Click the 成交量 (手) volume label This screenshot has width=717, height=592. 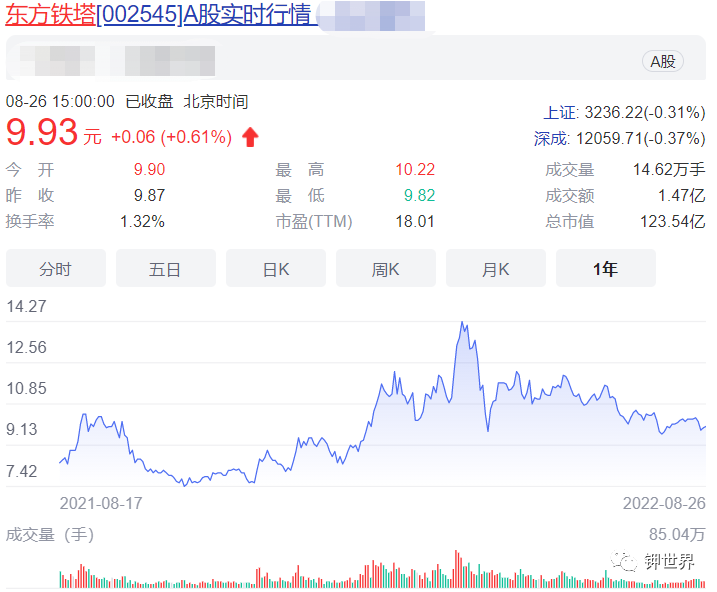pos(50,534)
